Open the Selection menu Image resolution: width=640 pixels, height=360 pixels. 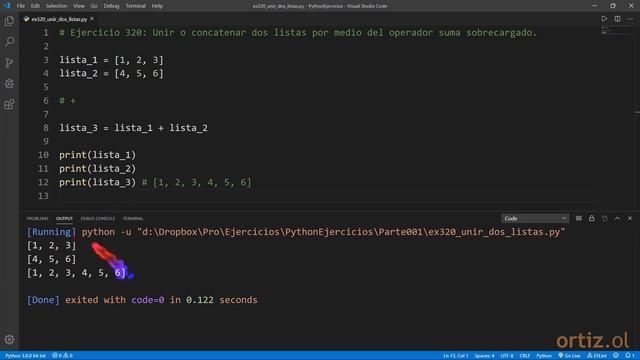[56, 6]
